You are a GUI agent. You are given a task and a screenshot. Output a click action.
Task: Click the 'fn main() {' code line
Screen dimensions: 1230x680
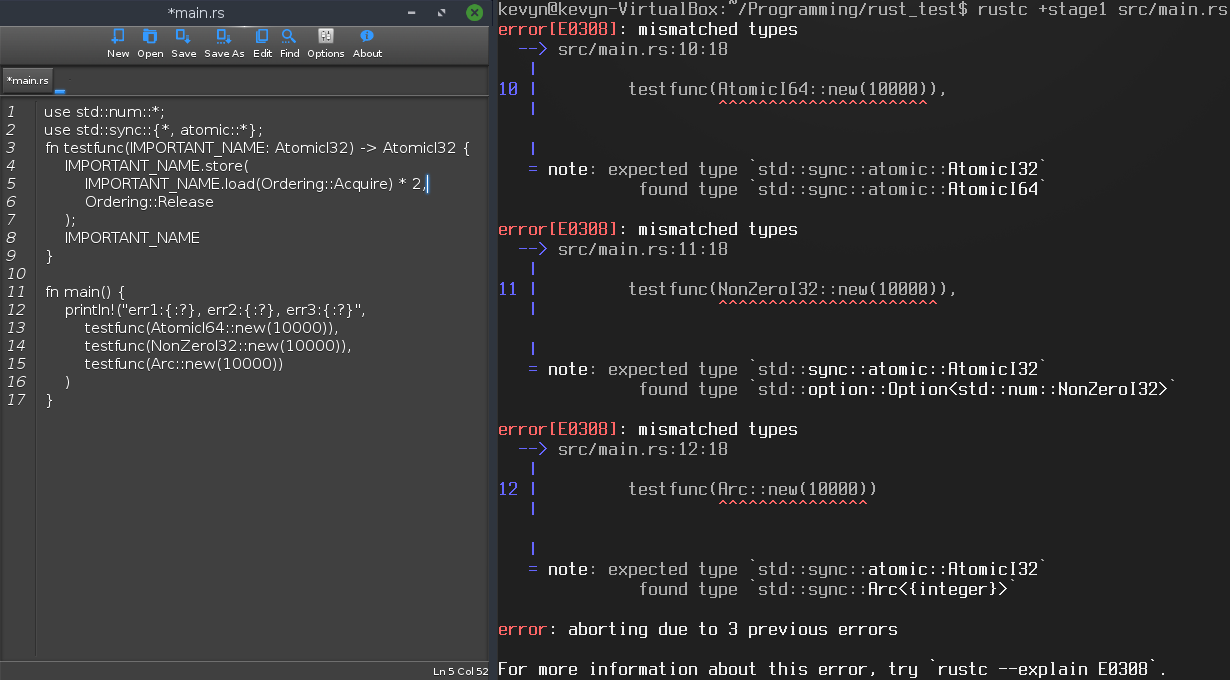[x=85, y=292]
